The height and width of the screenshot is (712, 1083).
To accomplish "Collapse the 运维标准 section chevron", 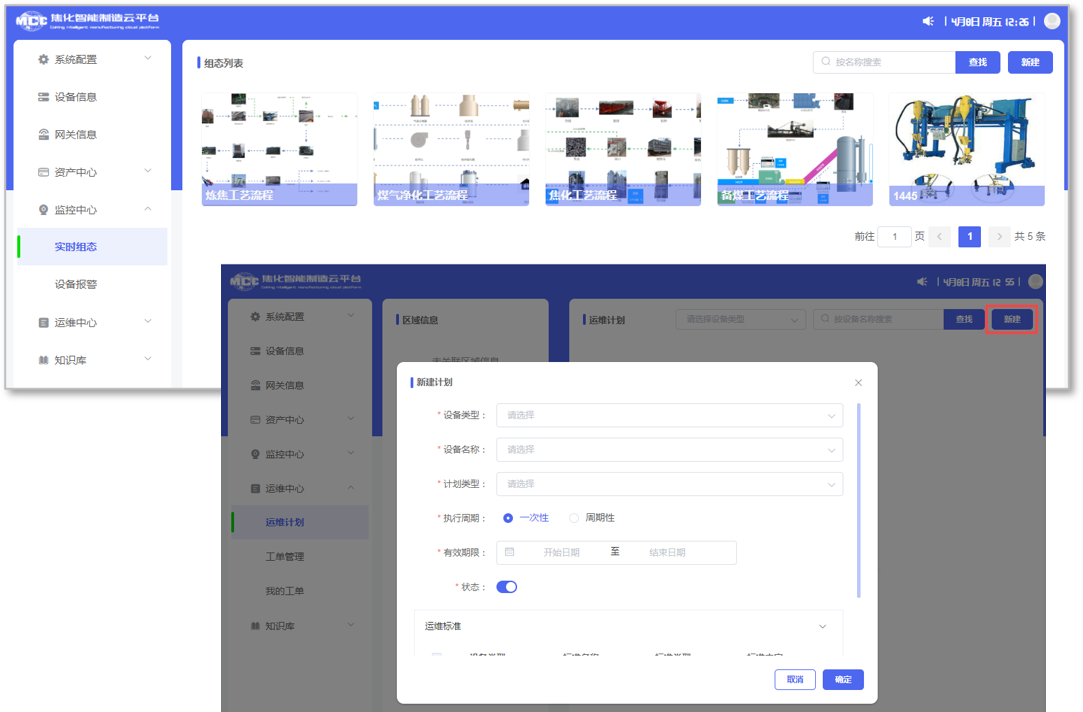I will pyautogui.click(x=823, y=627).
